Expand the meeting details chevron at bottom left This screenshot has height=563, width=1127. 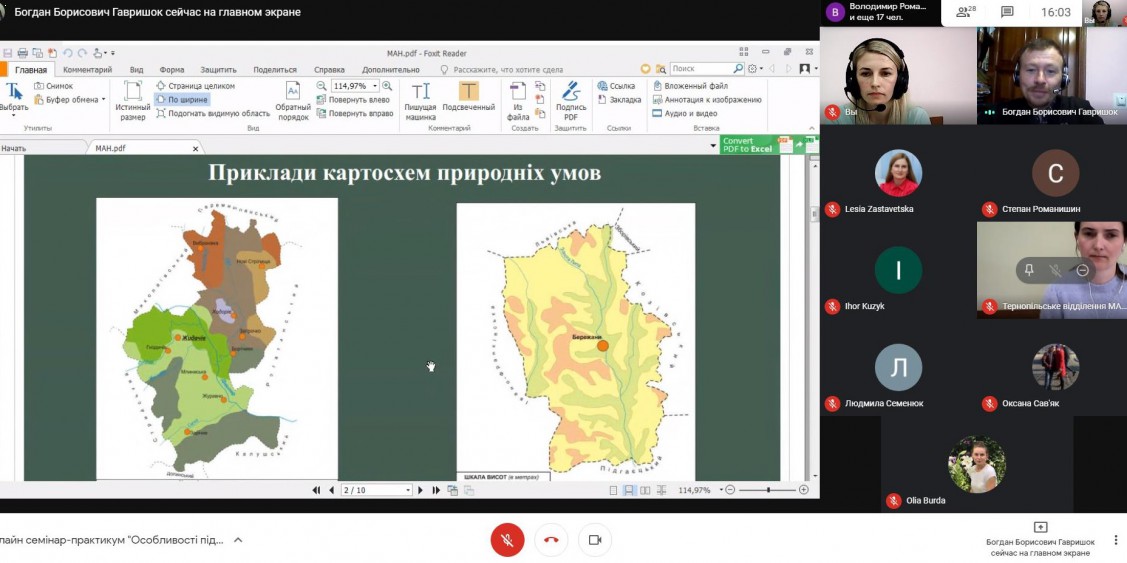[x=238, y=540]
